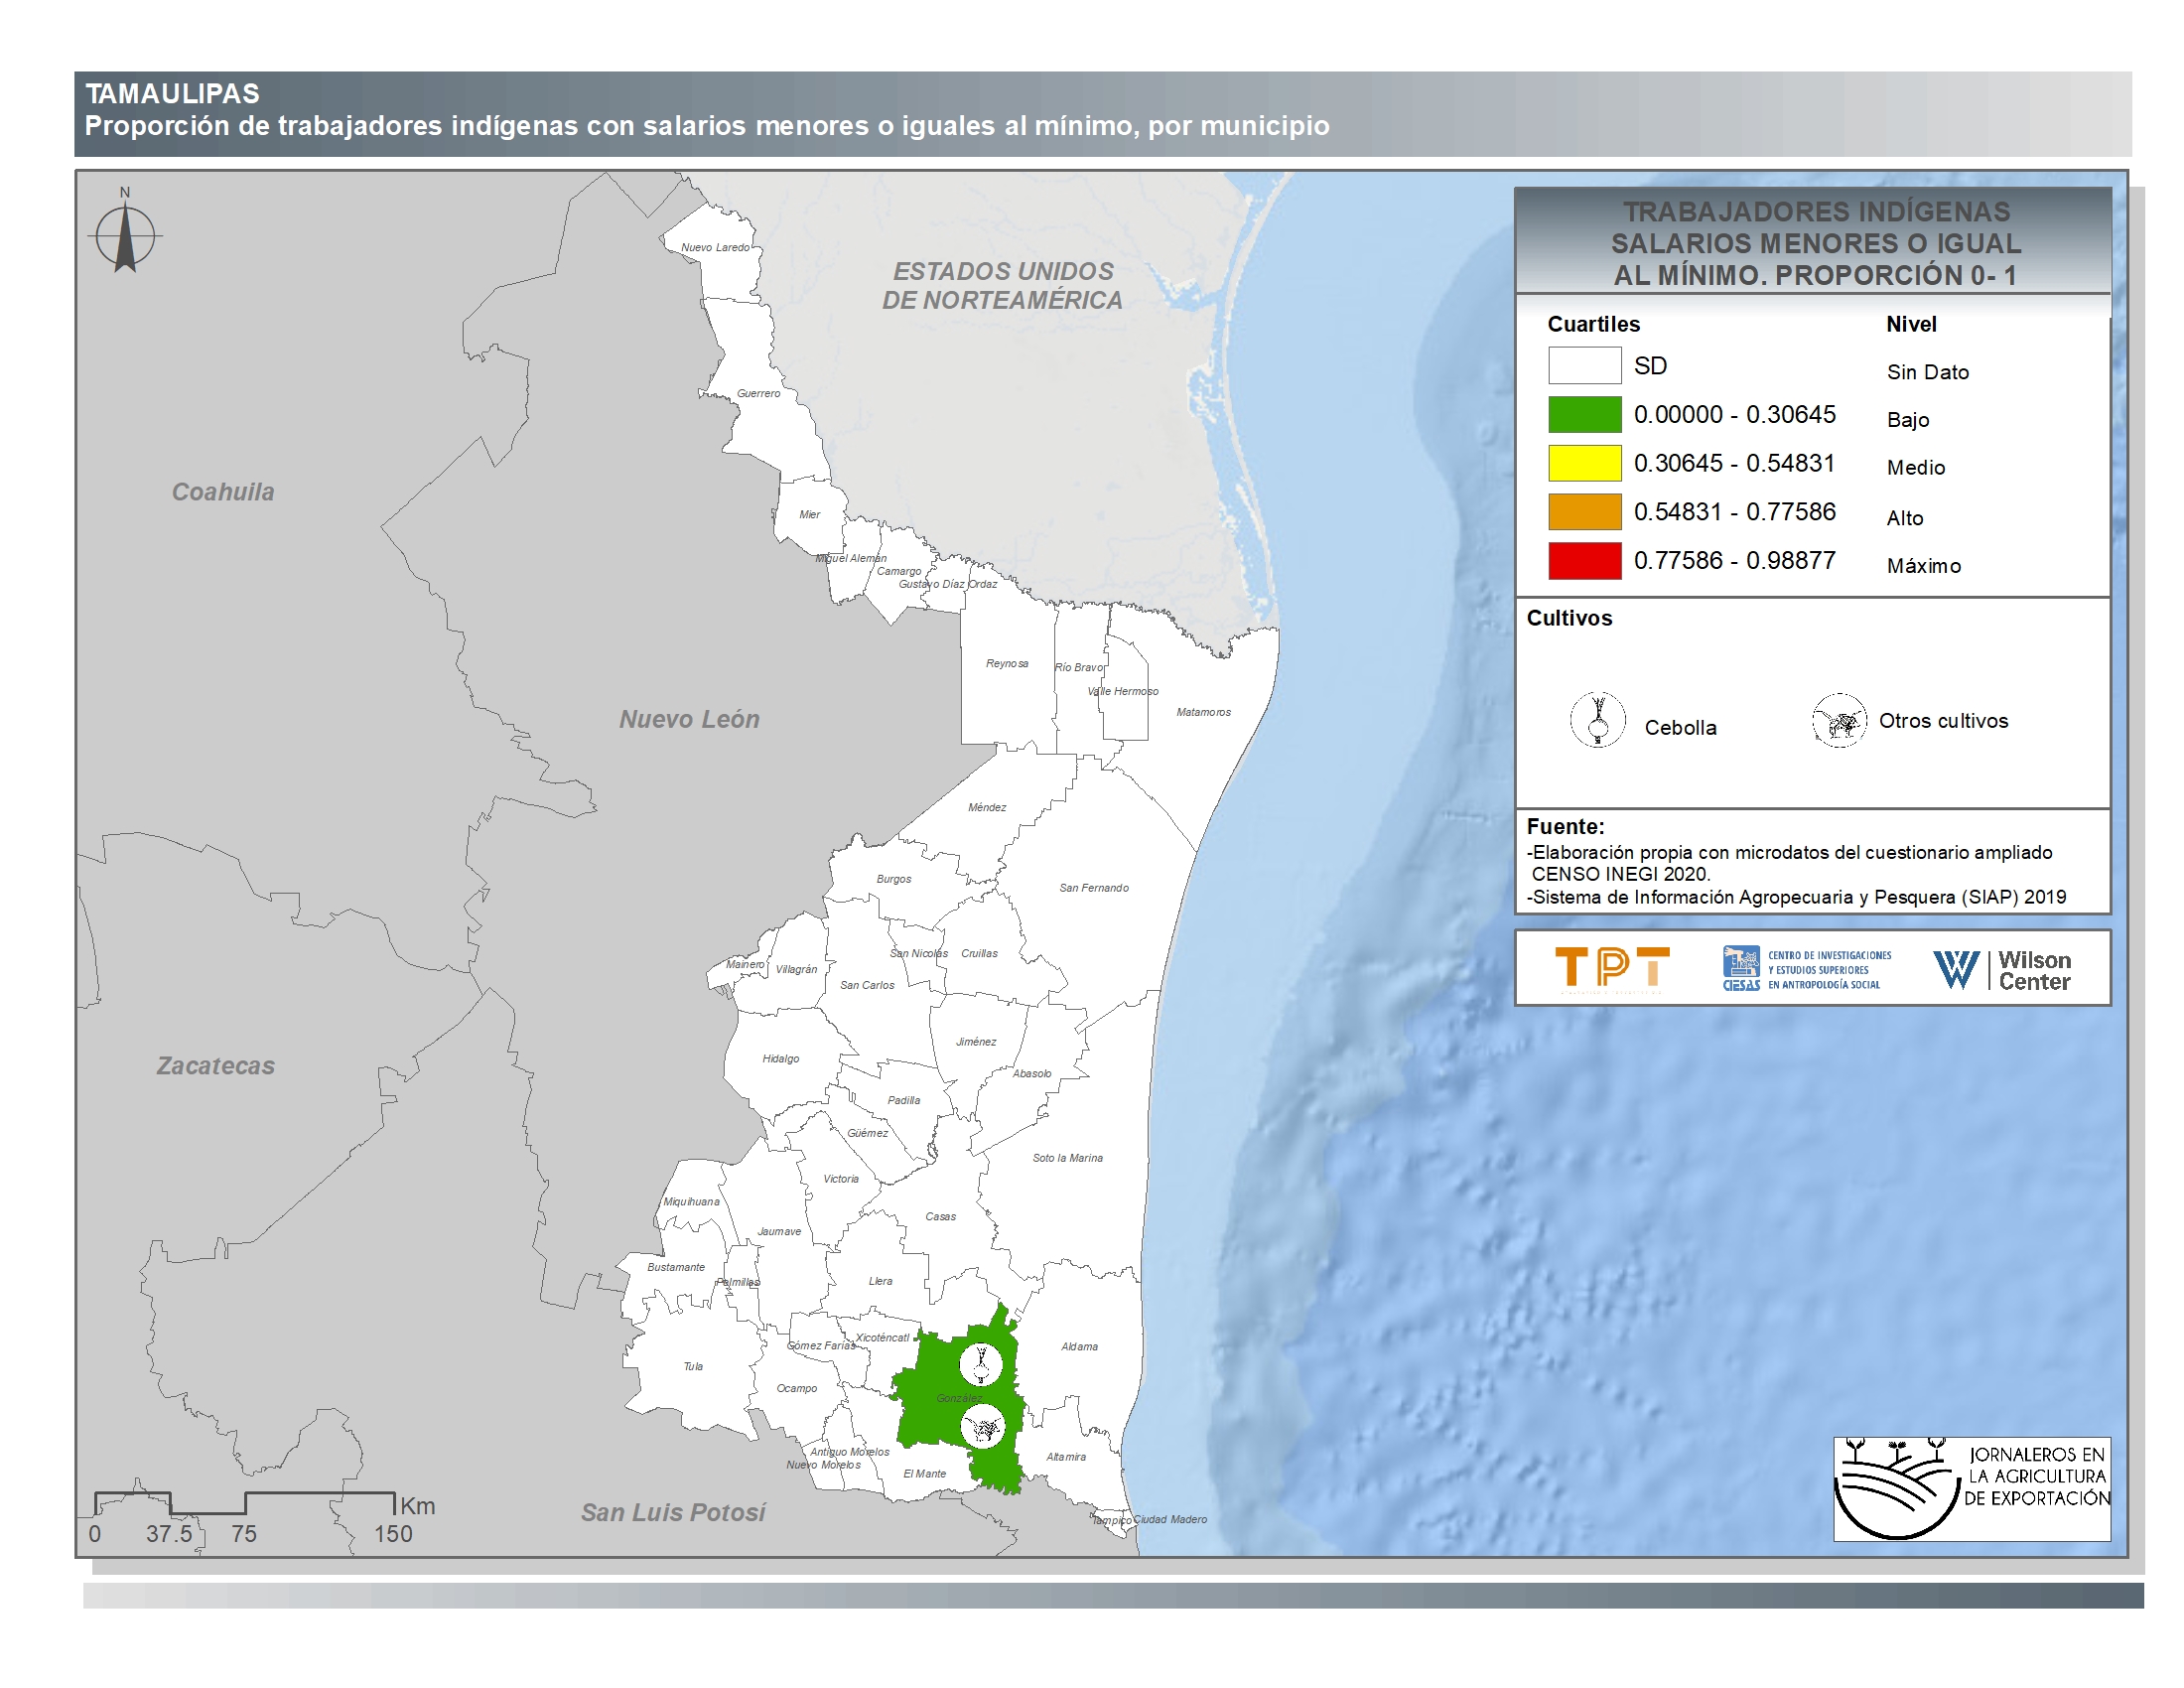Click the yellow Medio color swatch
Screen dimensions: 2184x1688
coord(1584,463)
